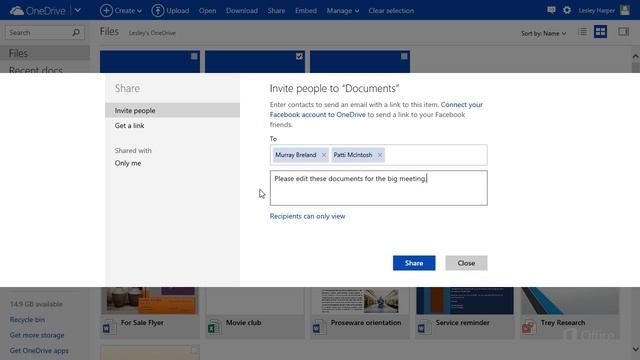Viewport: 640px width, 360px height.
Task: Click Only me under Shared with
Action: pyautogui.click(x=128, y=163)
